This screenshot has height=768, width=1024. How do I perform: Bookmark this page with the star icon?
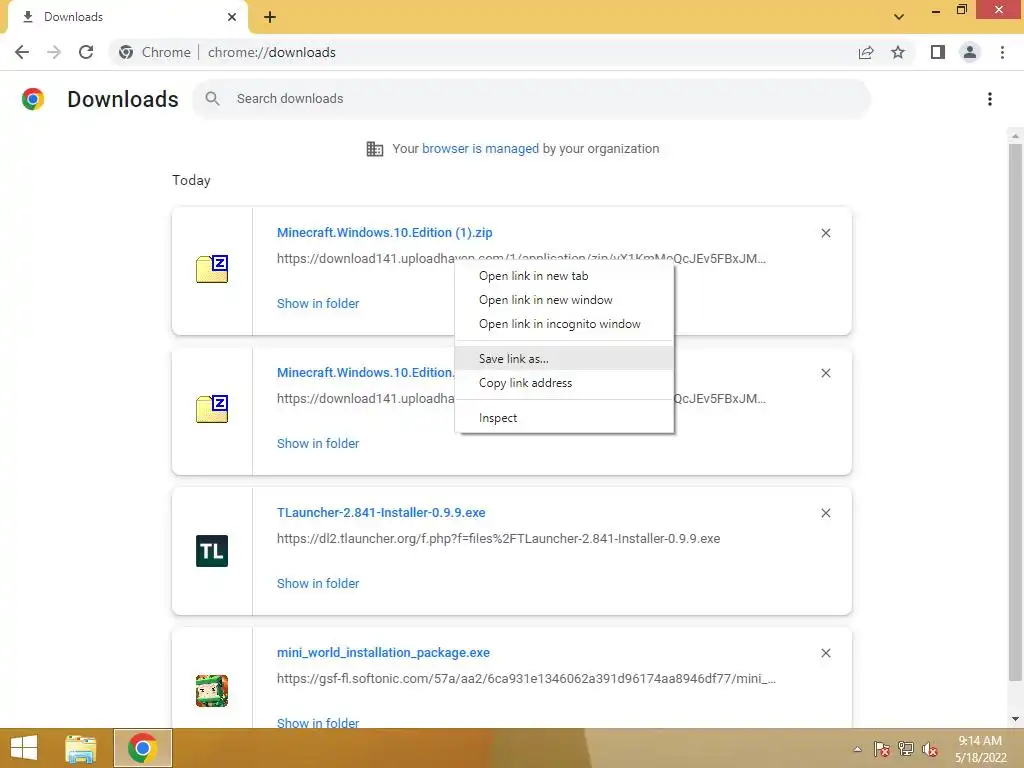coord(898,52)
